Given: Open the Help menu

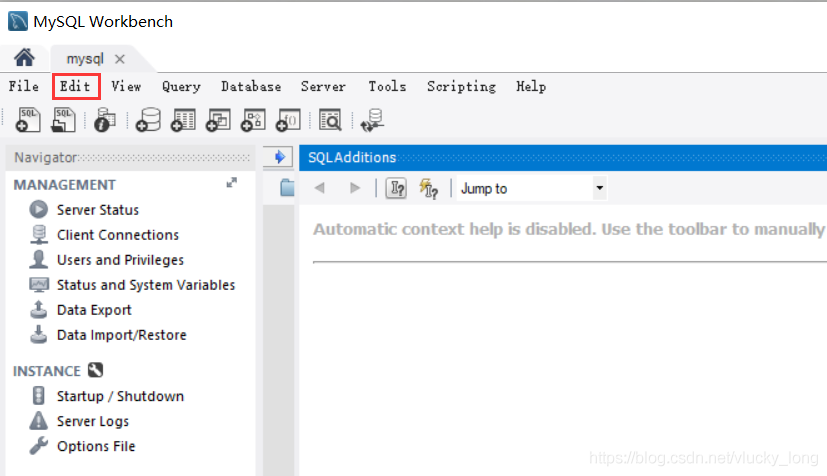Looking at the screenshot, I should [x=531, y=86].
